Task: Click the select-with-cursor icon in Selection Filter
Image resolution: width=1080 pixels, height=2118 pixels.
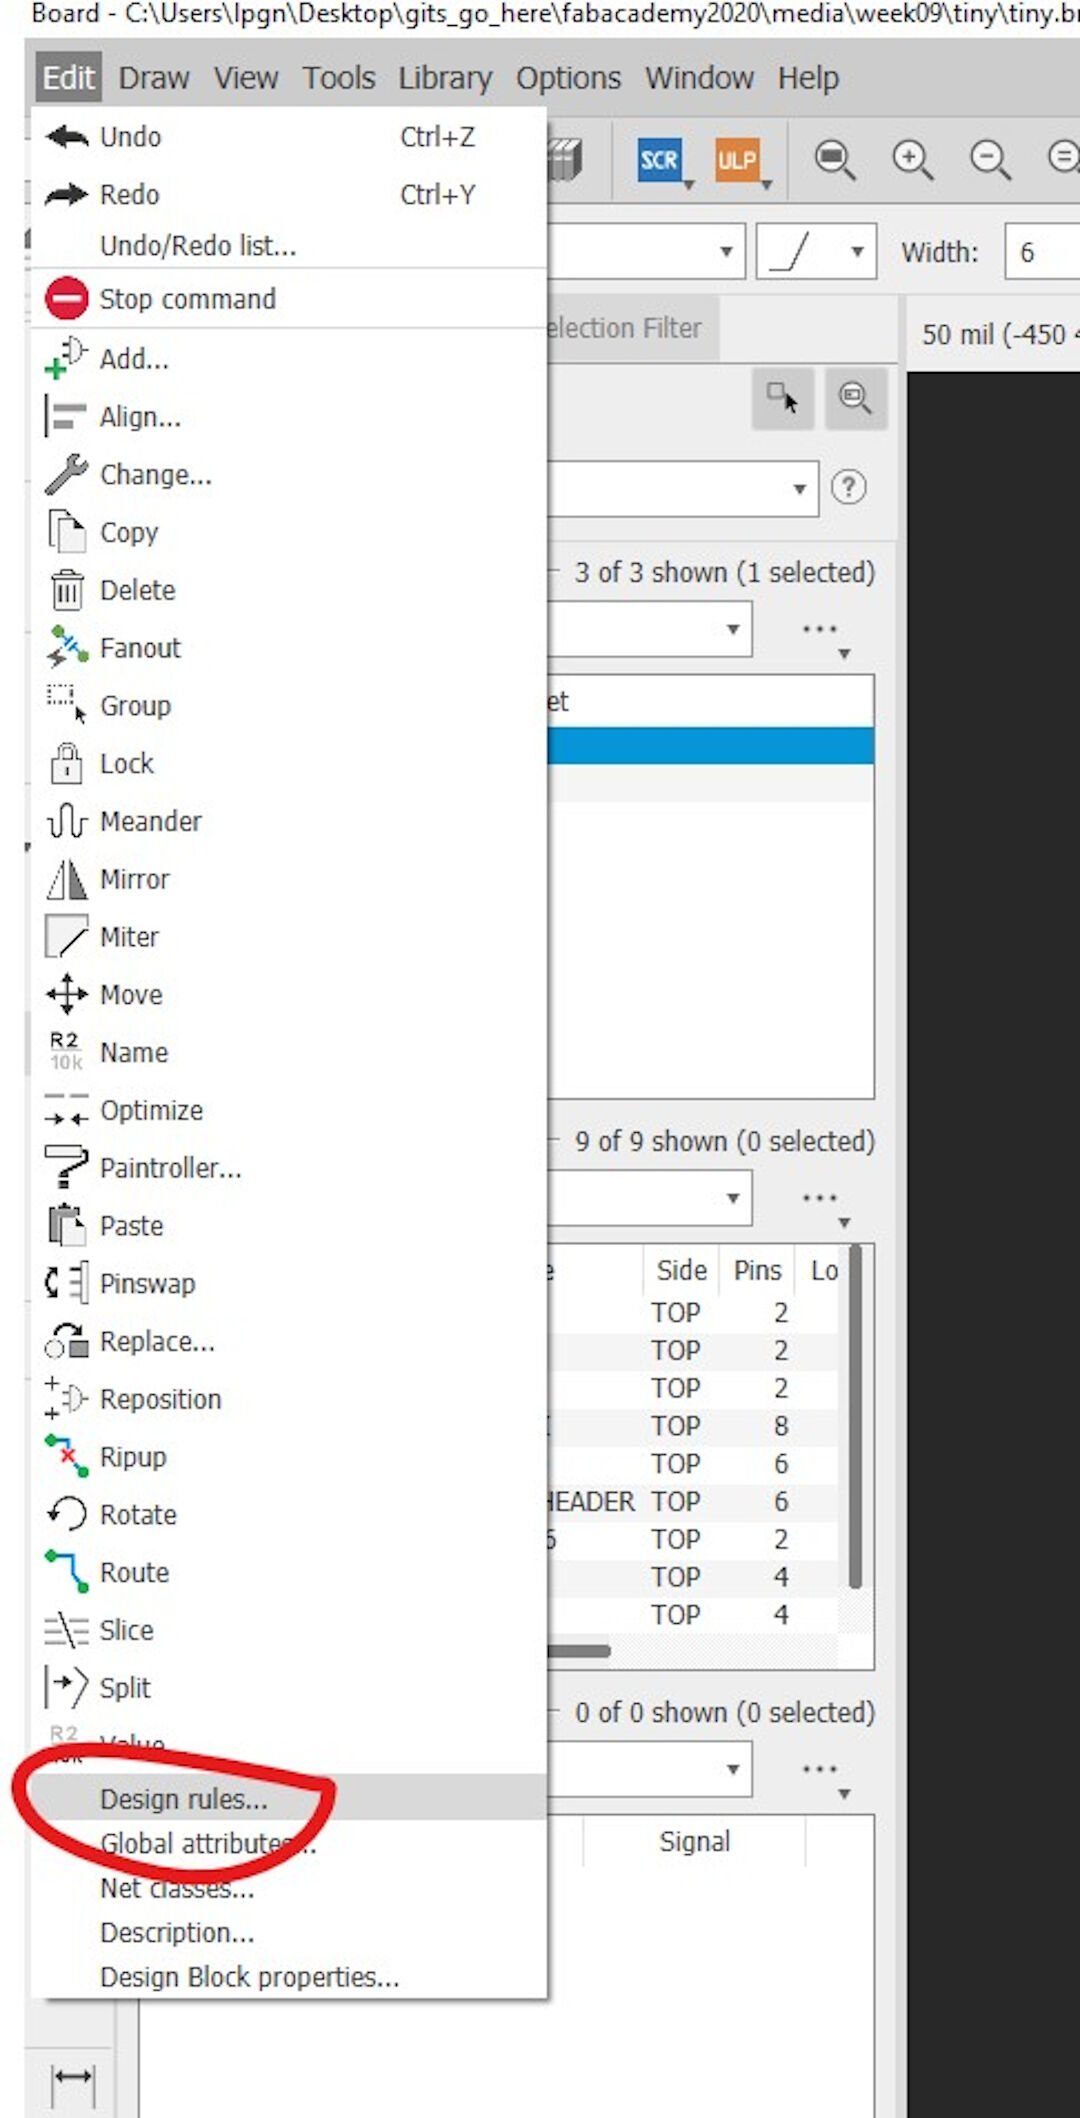Action: 782,398
